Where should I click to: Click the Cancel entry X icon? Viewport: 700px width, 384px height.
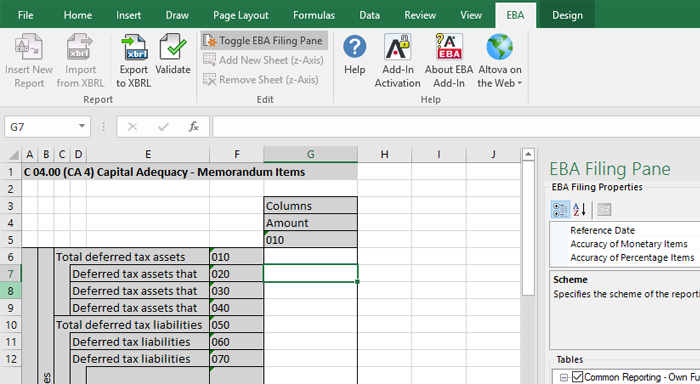point(132,127)
